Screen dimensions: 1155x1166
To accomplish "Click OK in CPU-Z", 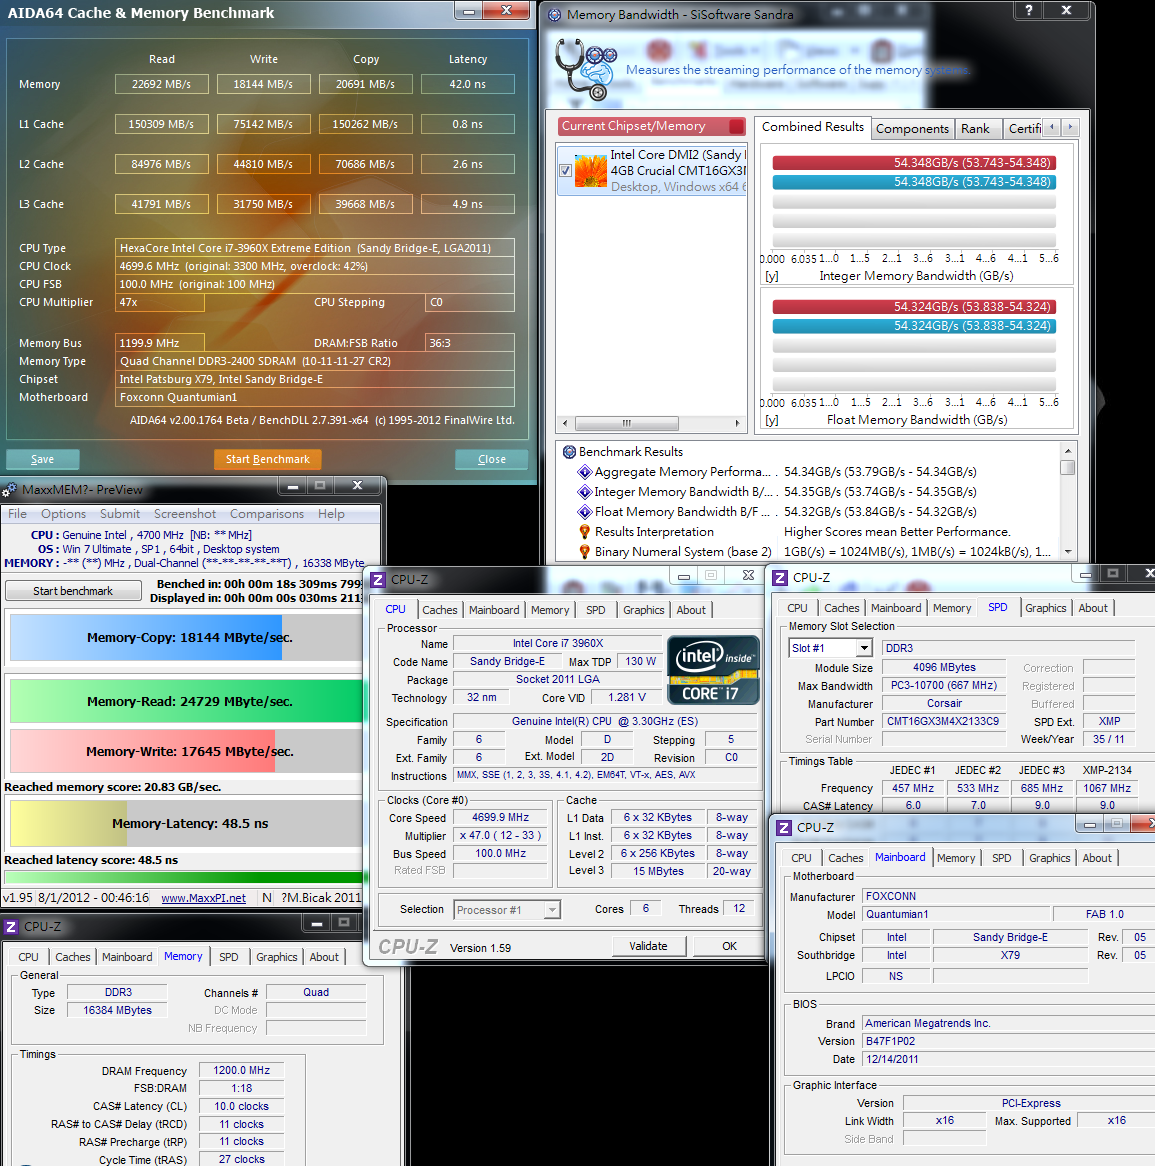I will [729, 946].
